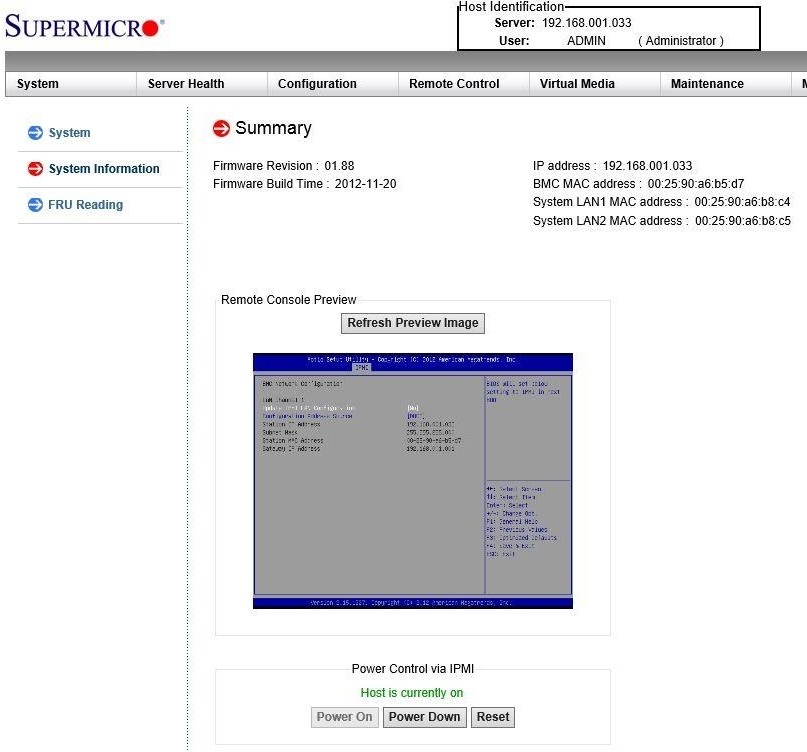Viewport: 807px width, 752px height.
Task: Click the Supermicro logo
Action: (85, 26)
